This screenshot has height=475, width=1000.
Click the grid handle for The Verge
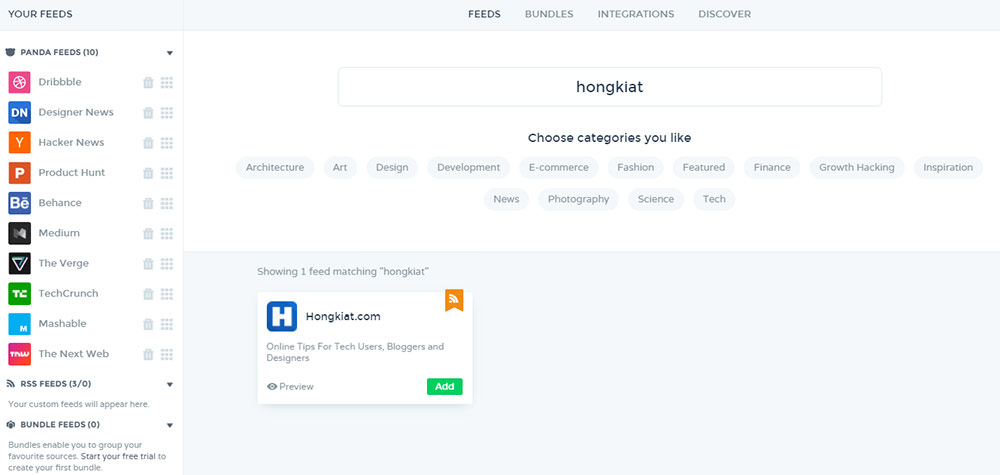point(167,263)
